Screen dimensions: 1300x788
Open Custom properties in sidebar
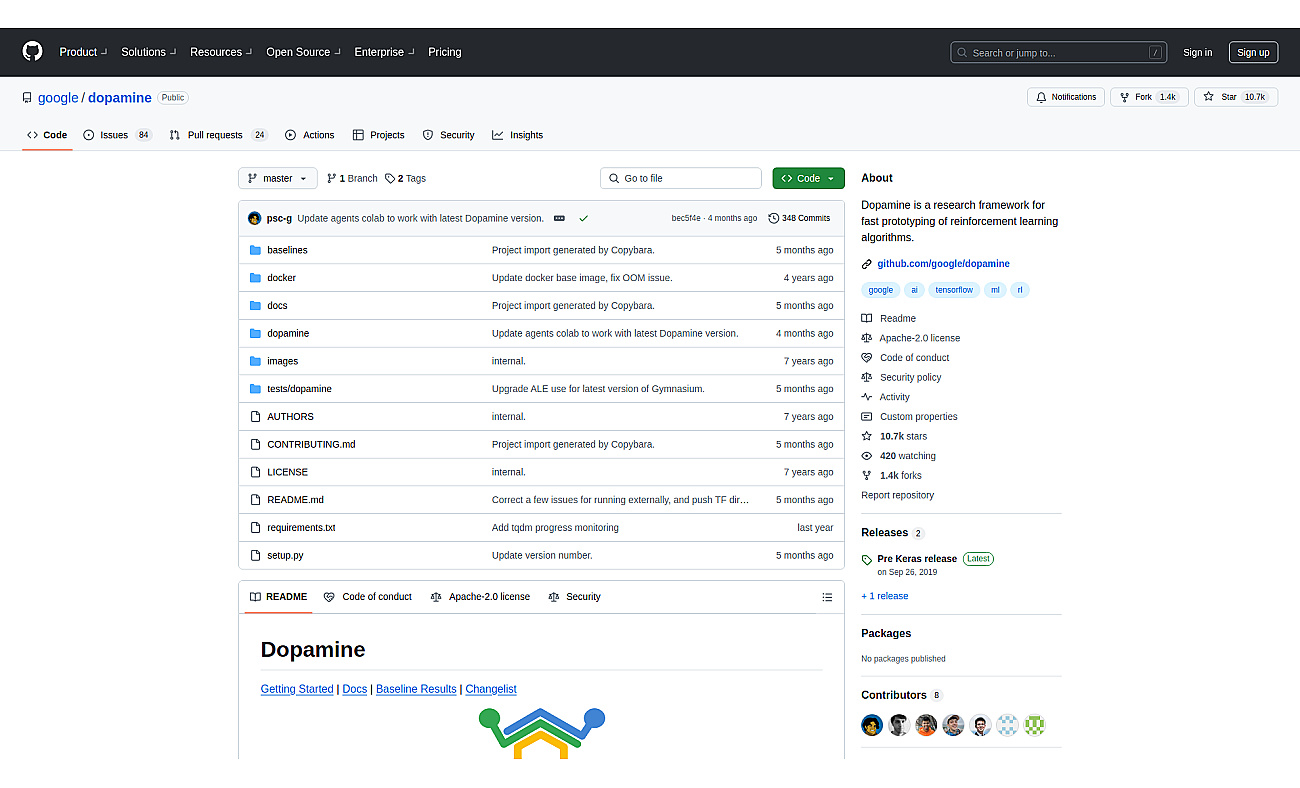pyautogui.click(x=909, y=417)
